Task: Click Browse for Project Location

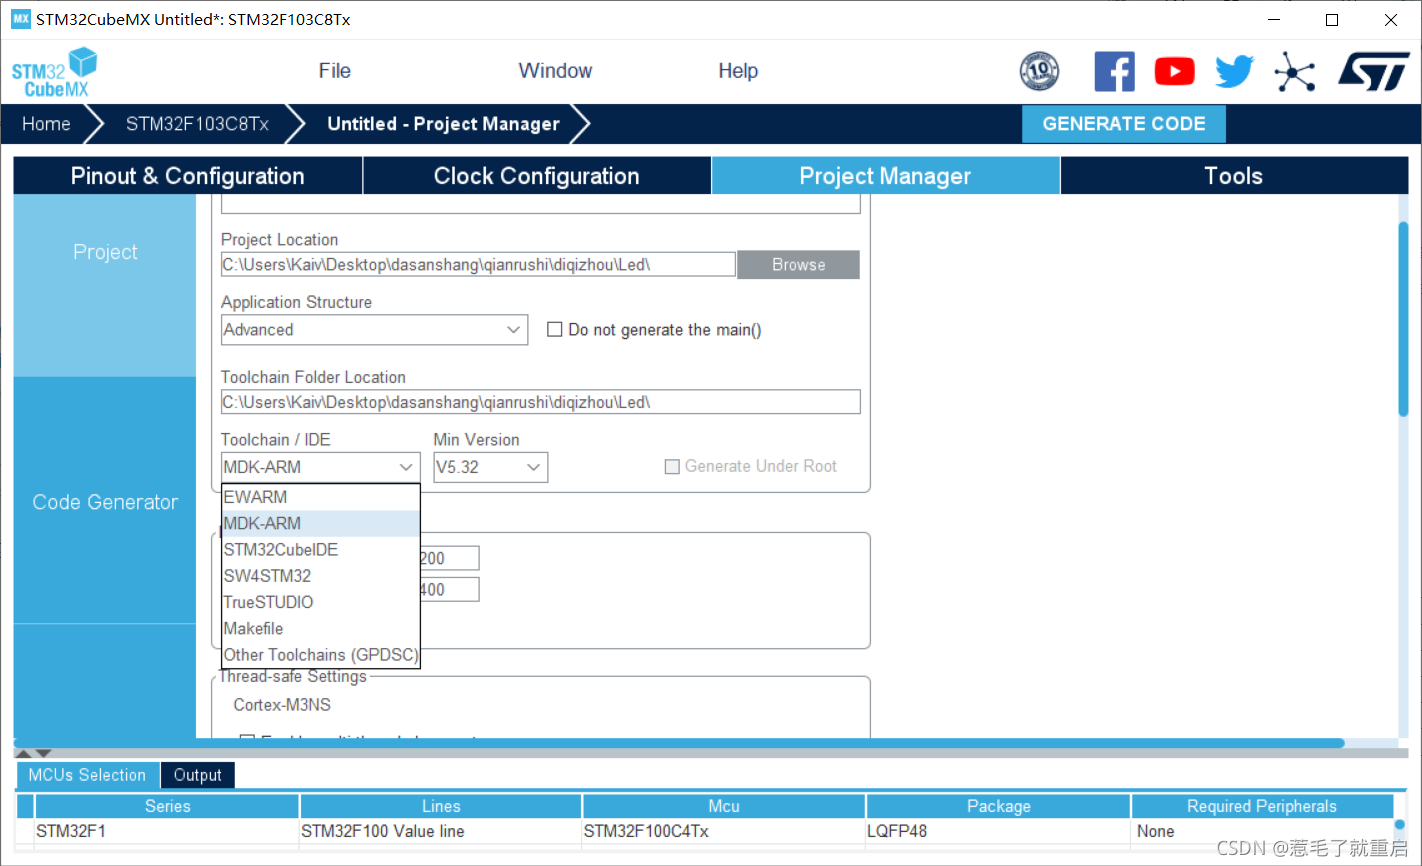Action: coord(798,265)
